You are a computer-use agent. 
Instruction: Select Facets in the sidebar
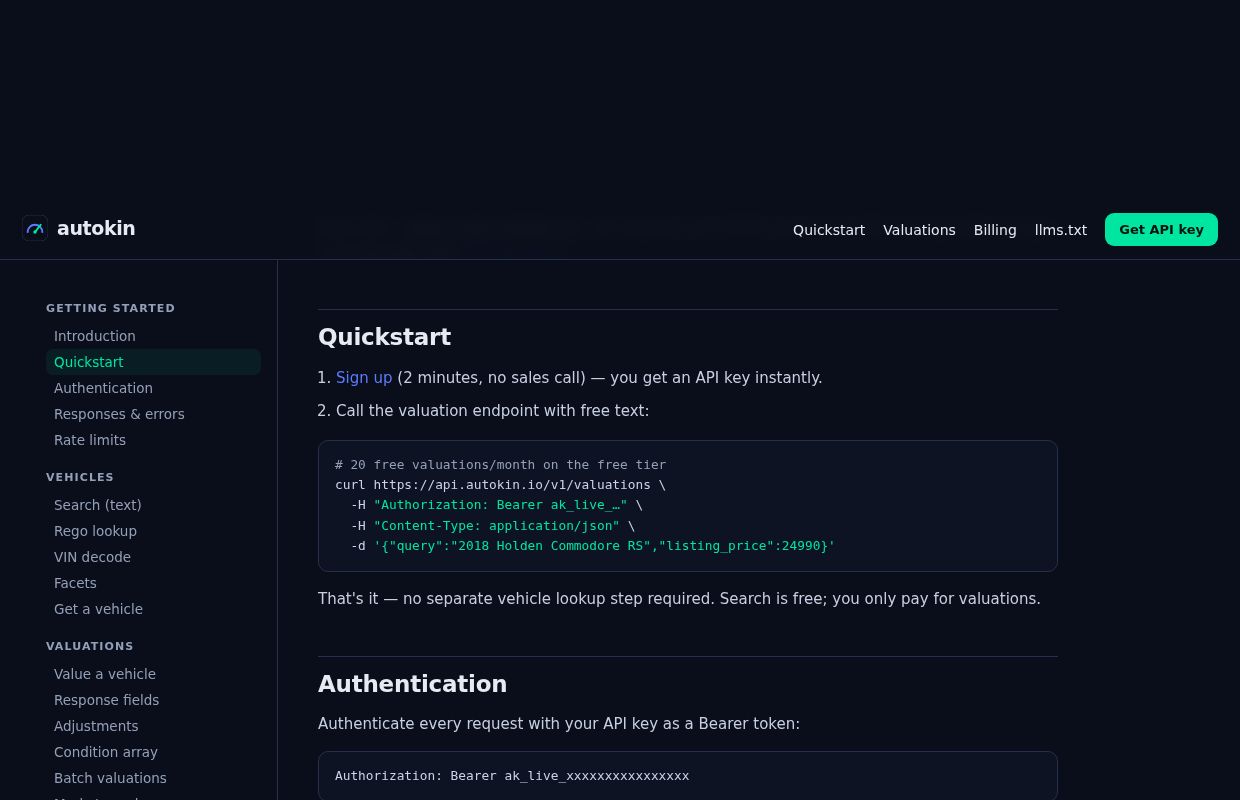[153, 583]
